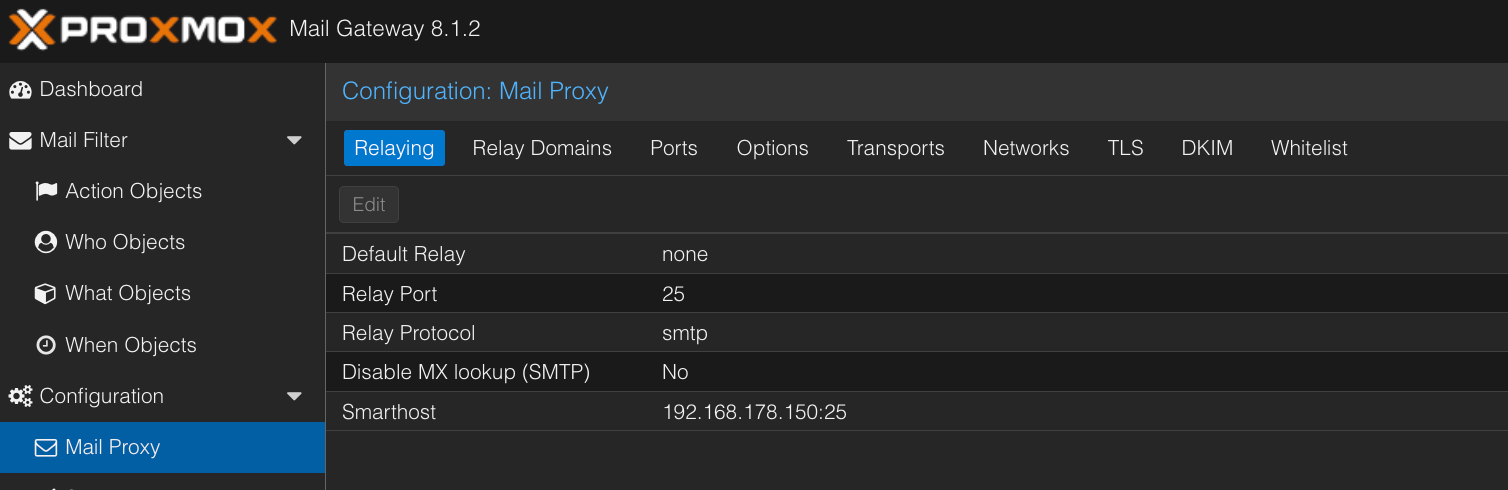Click the When Objects clock icon
Screen dimensions: 1508x490
pos(45,345)
